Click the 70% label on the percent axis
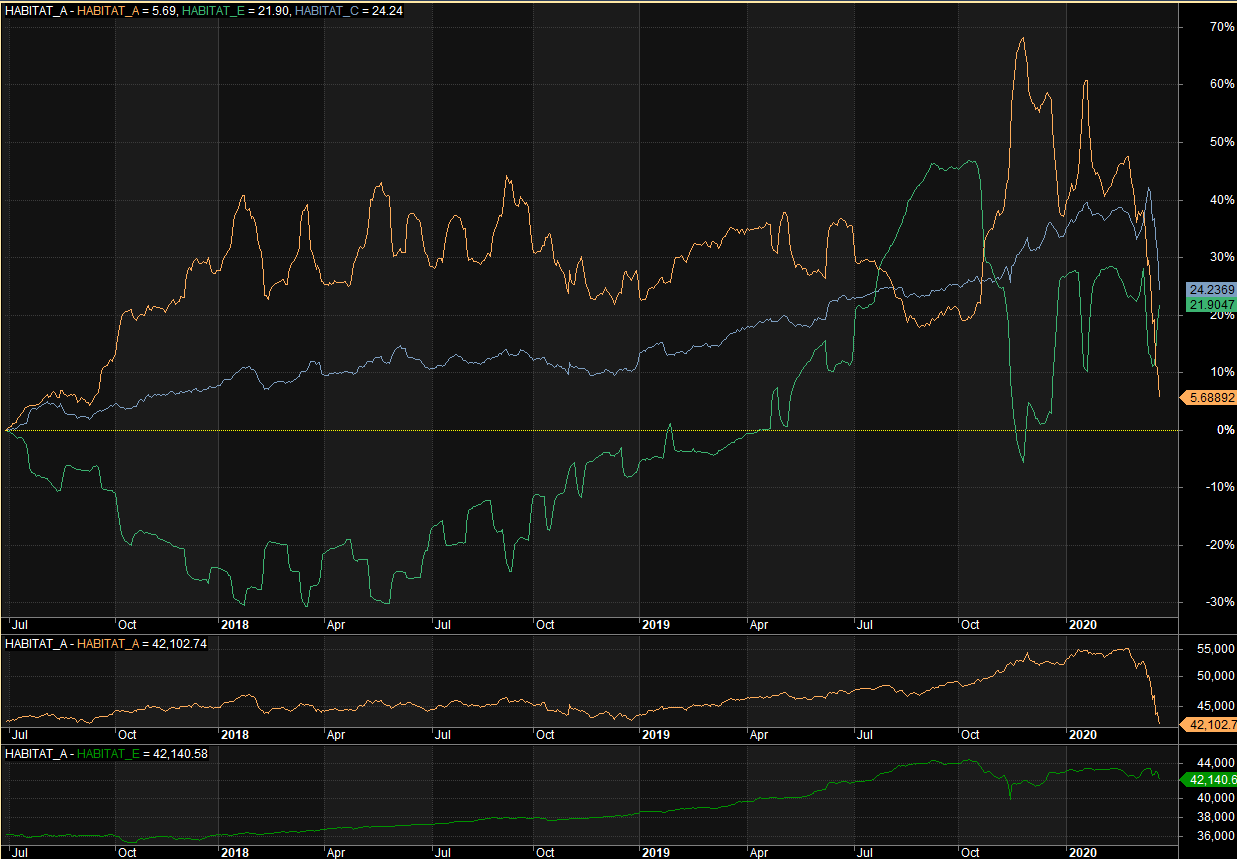The height and width of the screenshot is (859, 1237). tap(1221, 26)
